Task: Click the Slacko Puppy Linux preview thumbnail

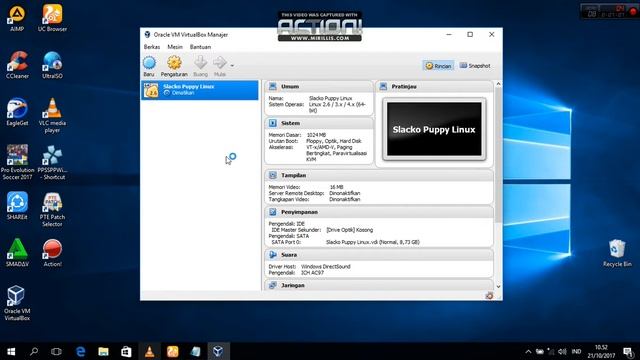Action: click(434, 129)
